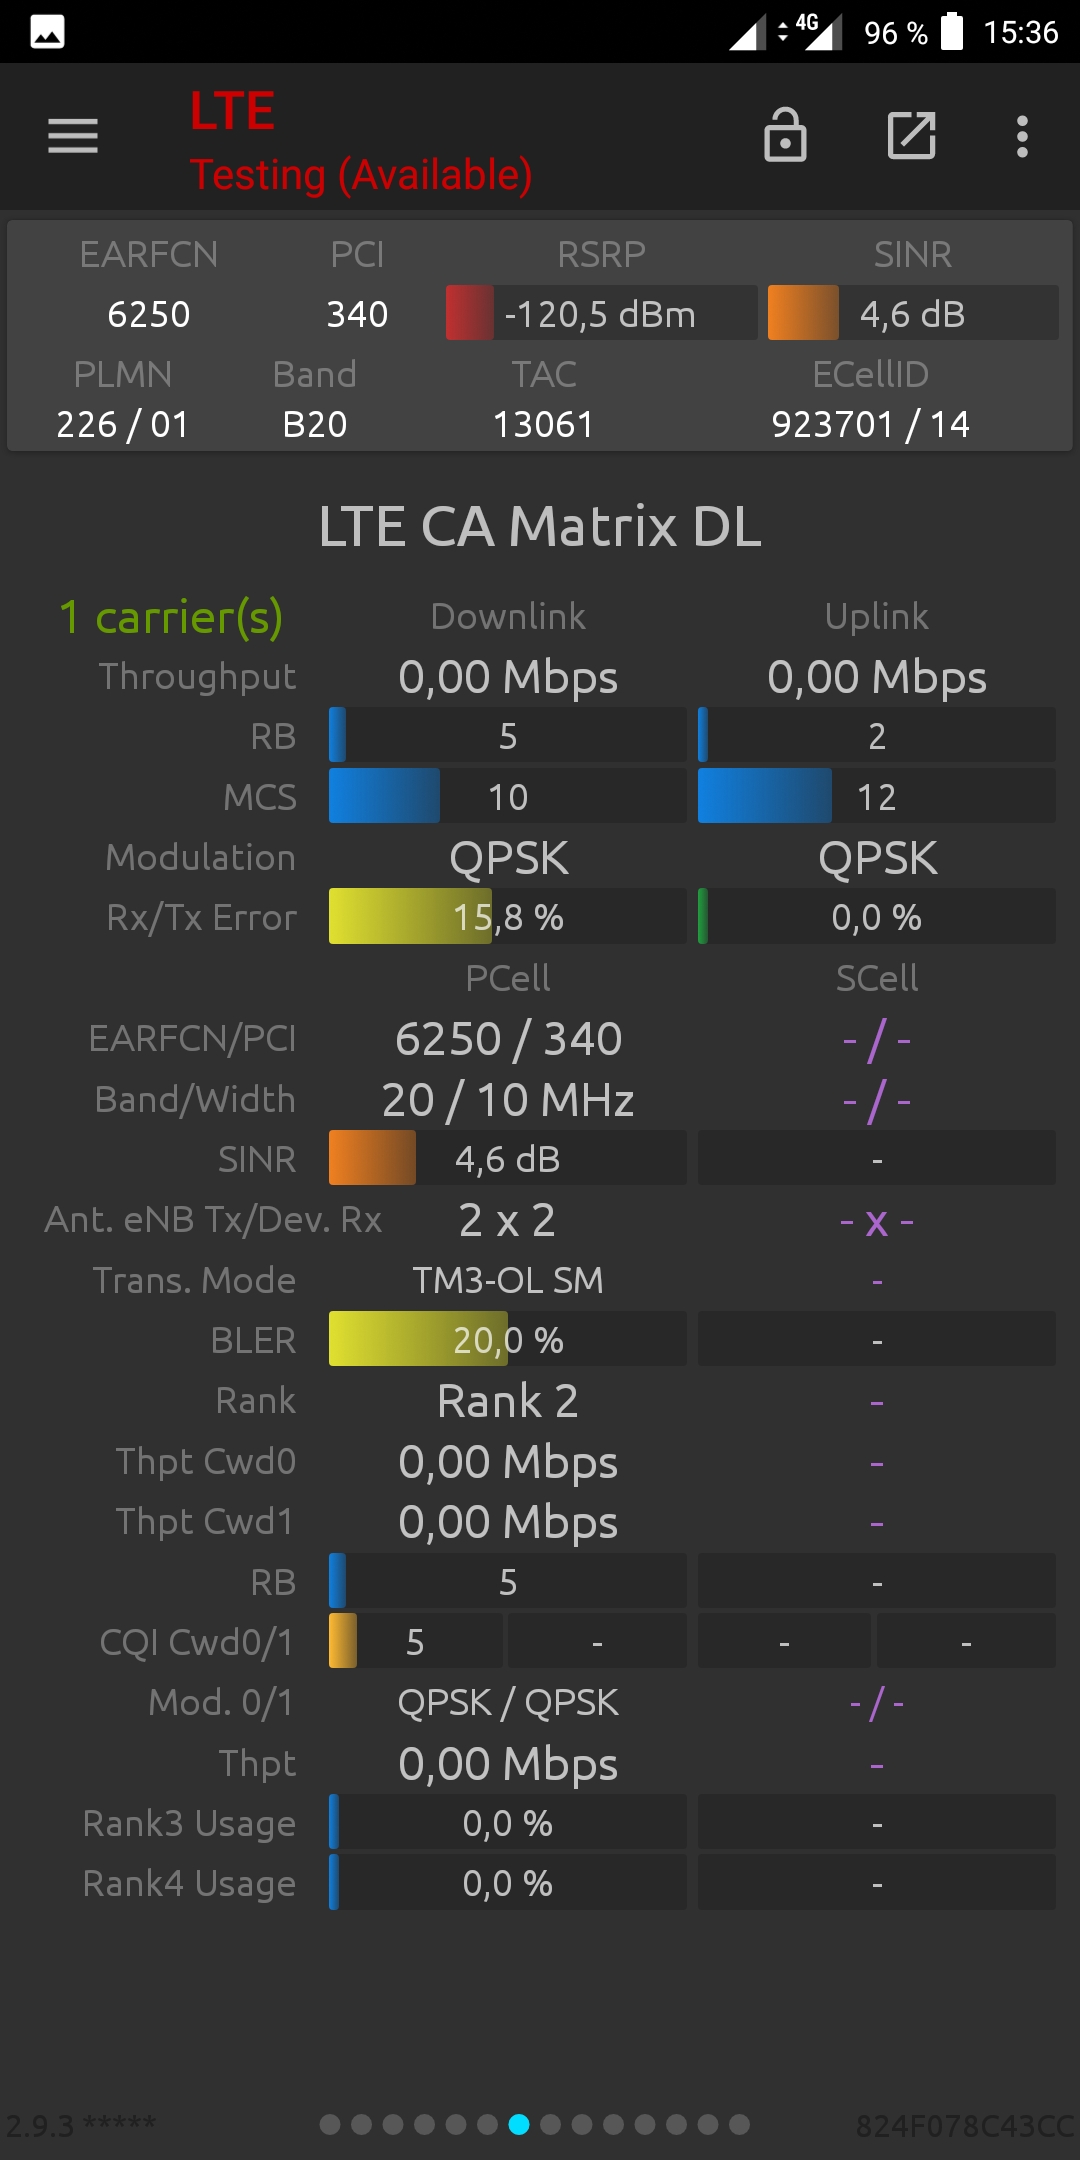The height and width of the screenshot is (2160, 1080).
Task: Tap the battery icon in status bar
Action: coord(952,31)
